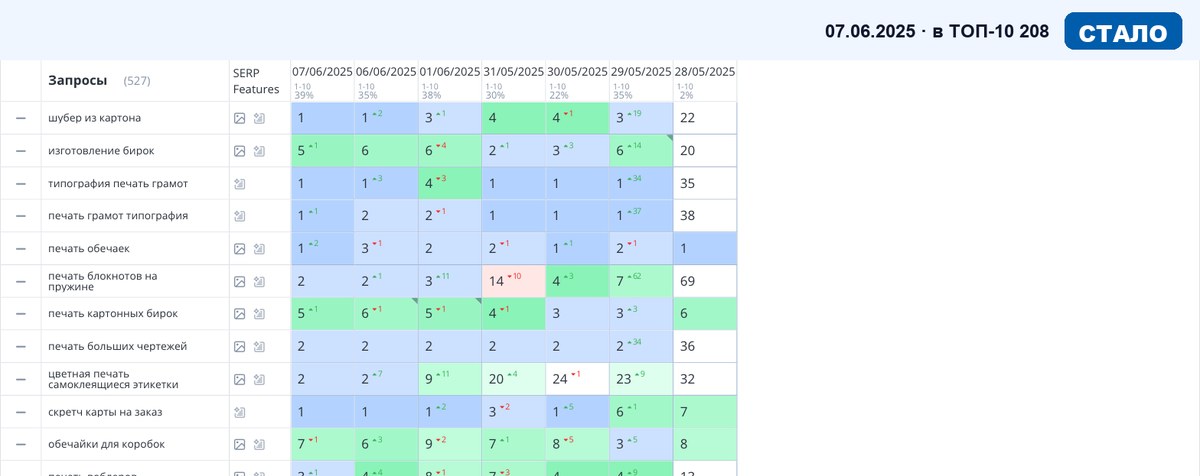
Task: Click the second SERP feature icon for печать обечаек
Action: [x=259, y=249]
